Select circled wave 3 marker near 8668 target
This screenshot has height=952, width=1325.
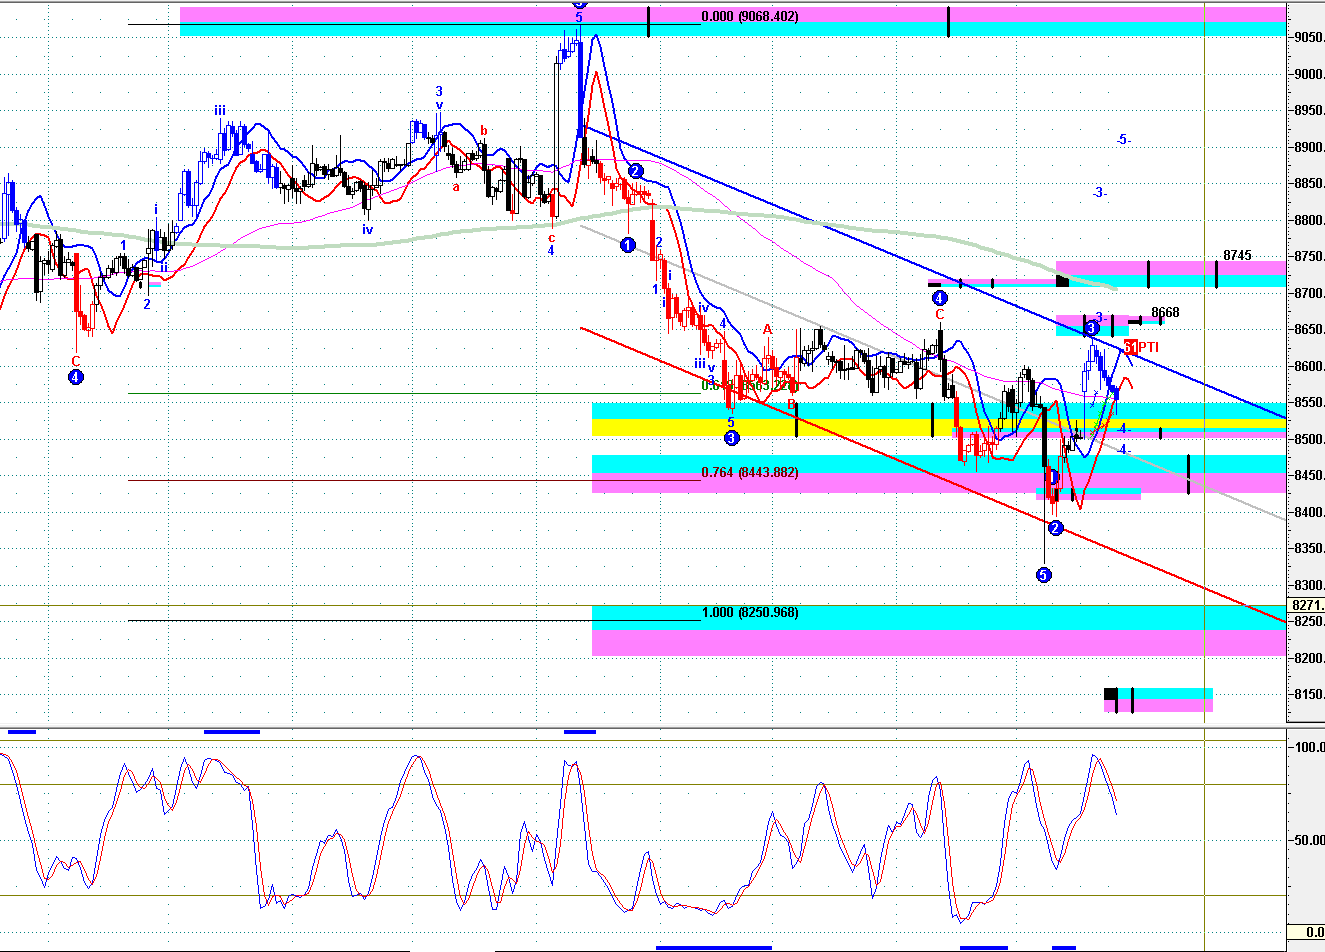coord(1091,328)
